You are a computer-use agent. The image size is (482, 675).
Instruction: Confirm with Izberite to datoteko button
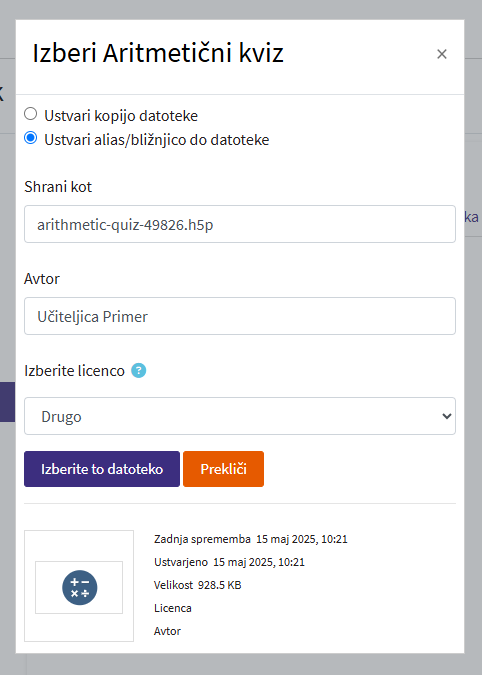(x=102, y=469)
